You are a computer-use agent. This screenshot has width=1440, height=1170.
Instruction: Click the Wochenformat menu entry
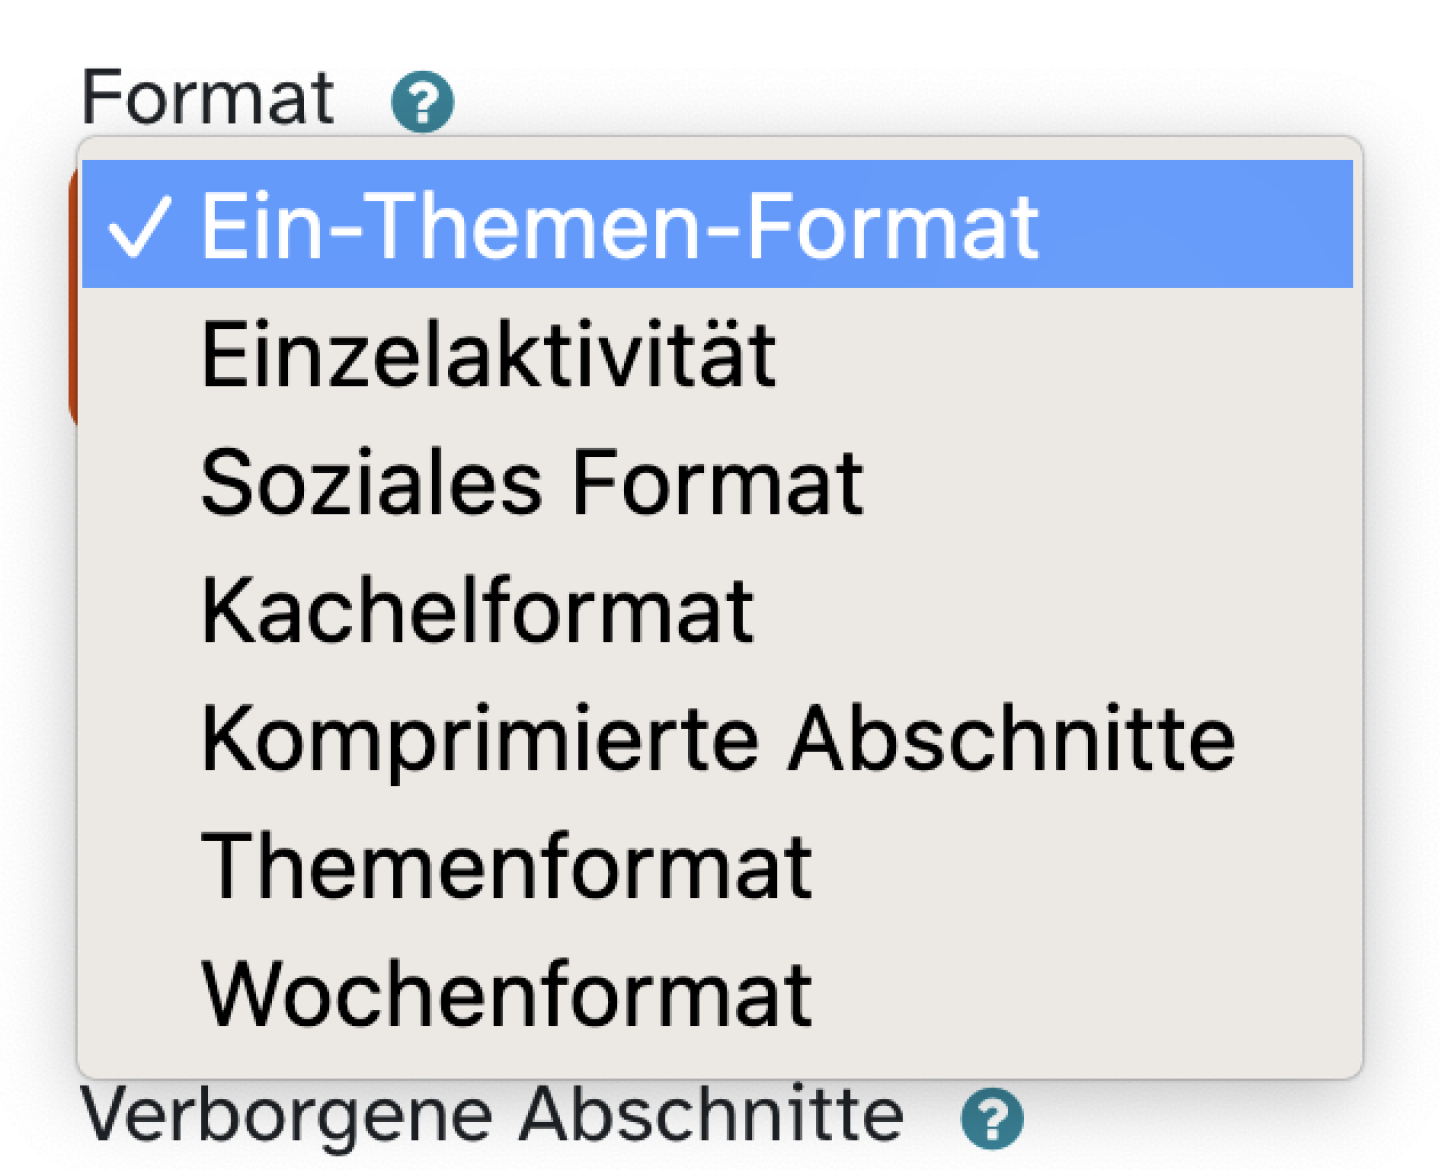click(503, 993)
